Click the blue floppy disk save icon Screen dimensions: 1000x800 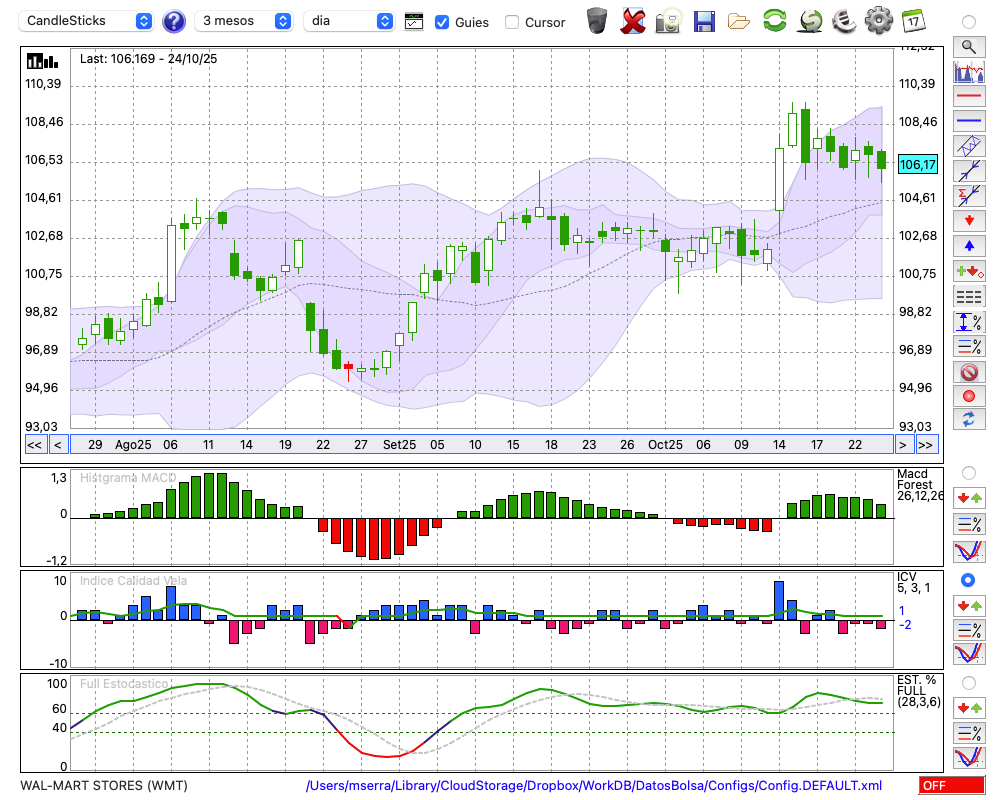(x=704, y=20)
